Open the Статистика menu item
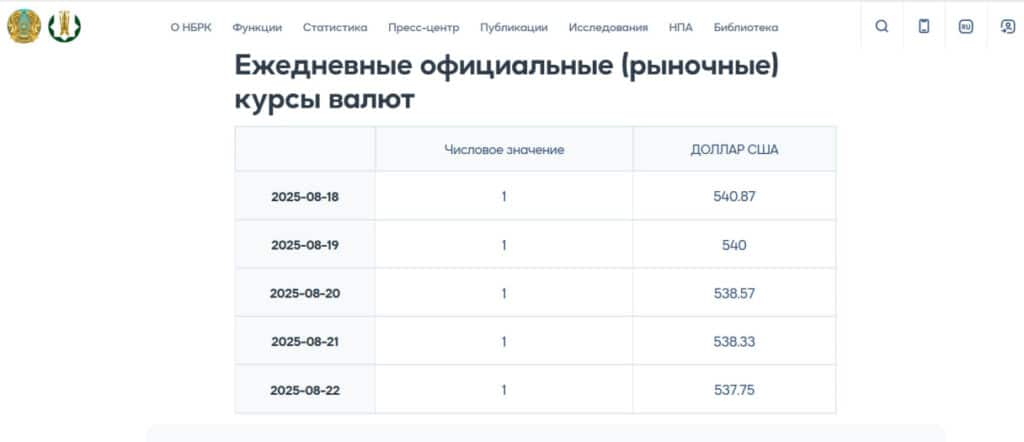The height and width of the screenshot is (442, 1024). tap(335, 27)
